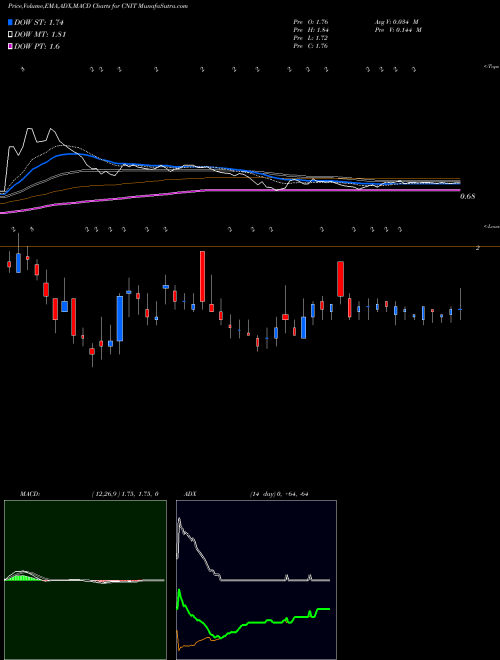
Task: Select the chart title for CNIT MunafaSutra.com
Action: click(98, 6)
